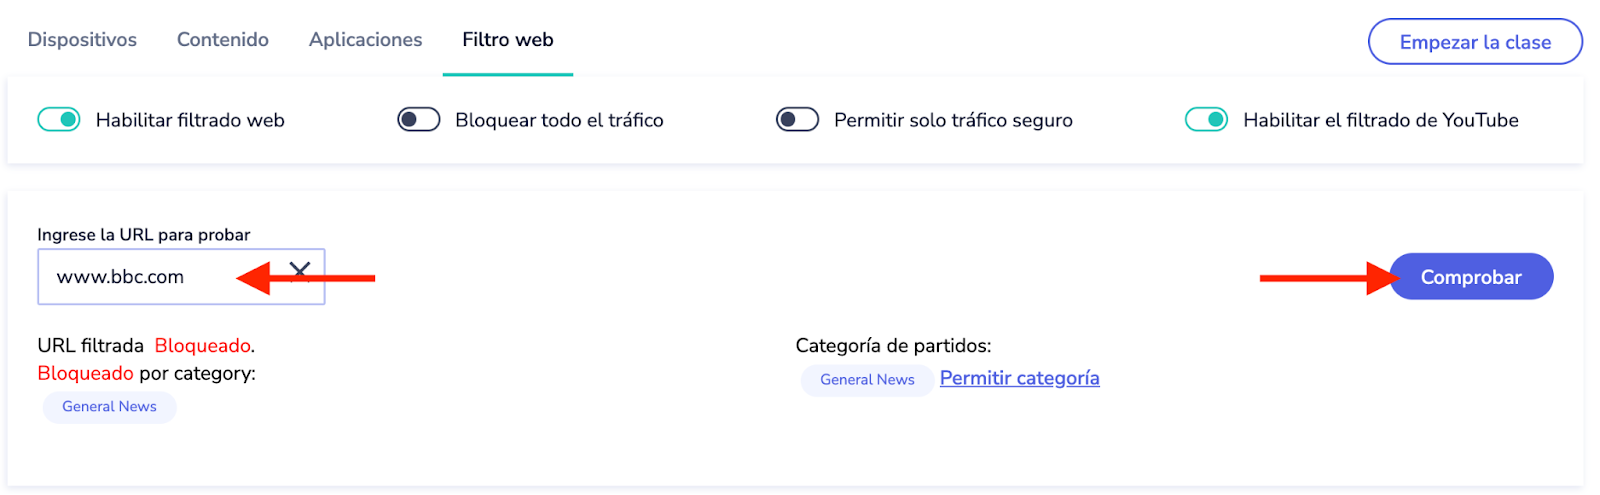The height and width of the screenshot is (495, 1600).
Task: Click the 'Ingrese la URL para probar' label
Action: pos(143,235)
